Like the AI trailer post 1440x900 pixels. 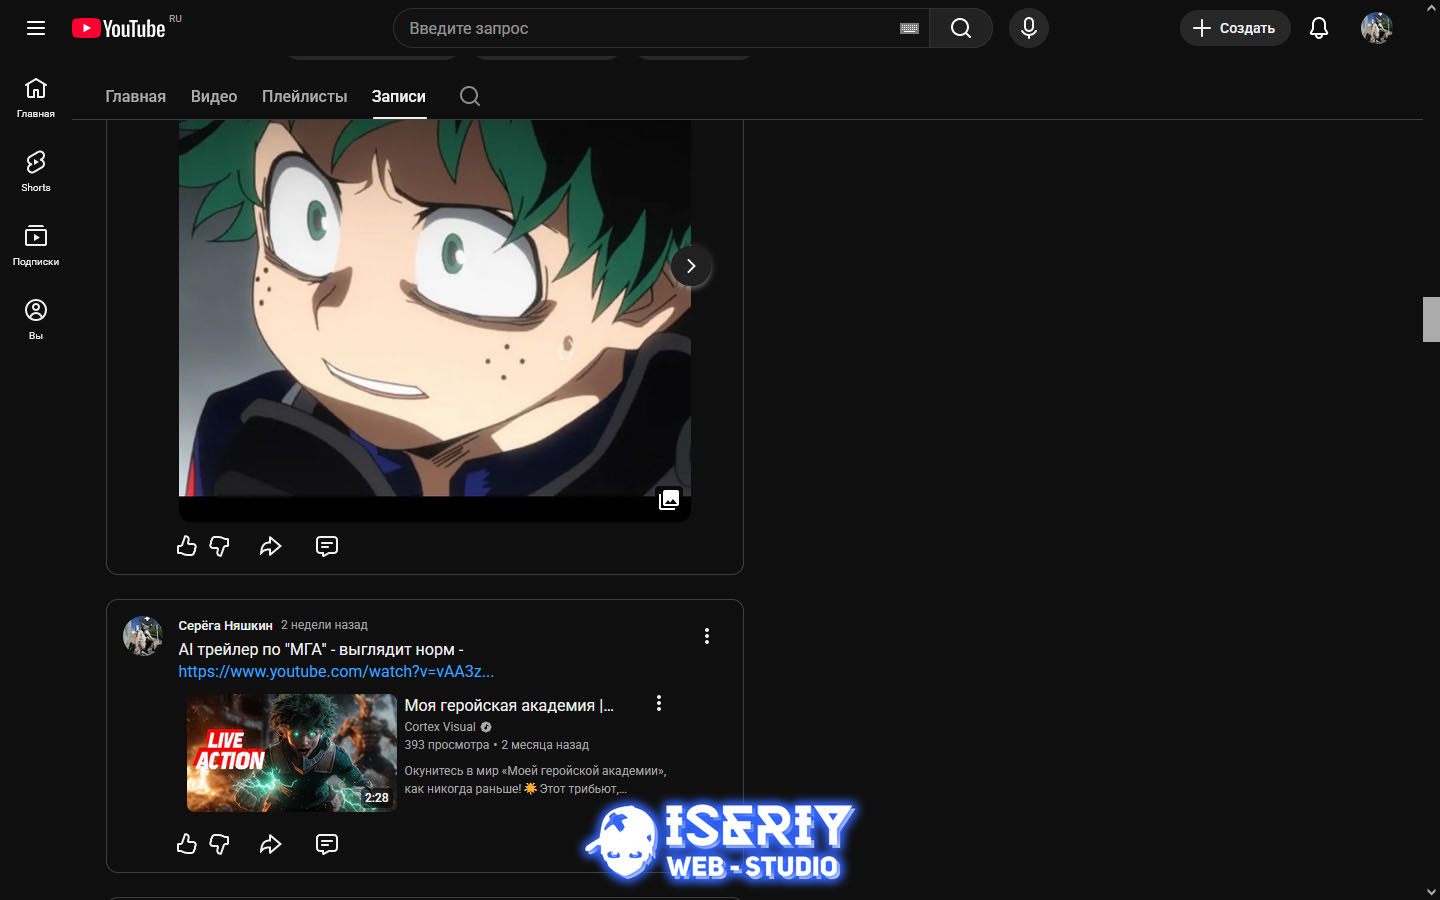(187, 844)
